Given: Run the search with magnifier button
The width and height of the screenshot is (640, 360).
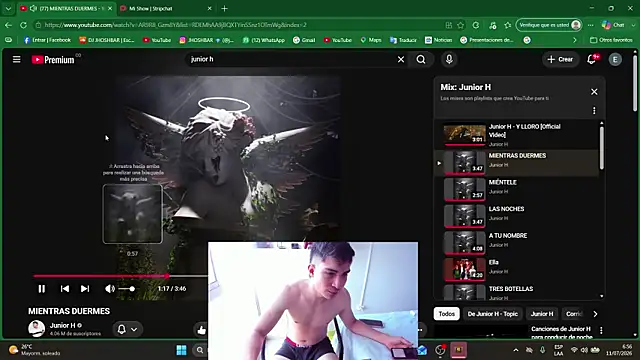Looking at the screenshot, I should pos(421,60).
